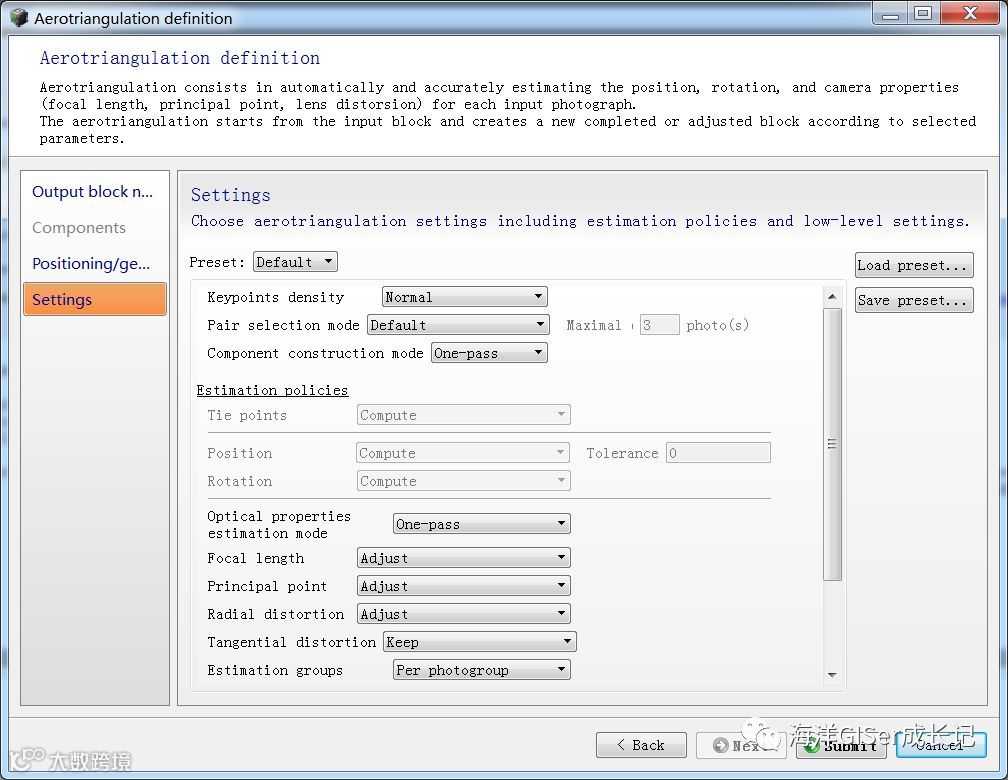1008x780 pixels.
Task: Open Estimation groups dropdown
Action: (482, 670)
